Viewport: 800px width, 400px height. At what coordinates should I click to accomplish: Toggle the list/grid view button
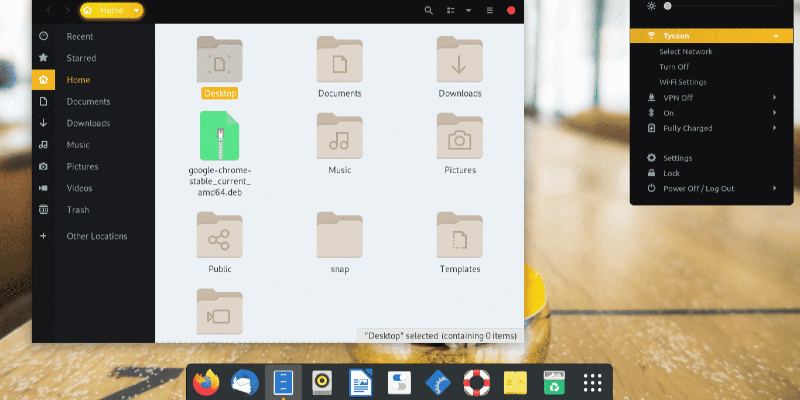[x=451, y=10]
